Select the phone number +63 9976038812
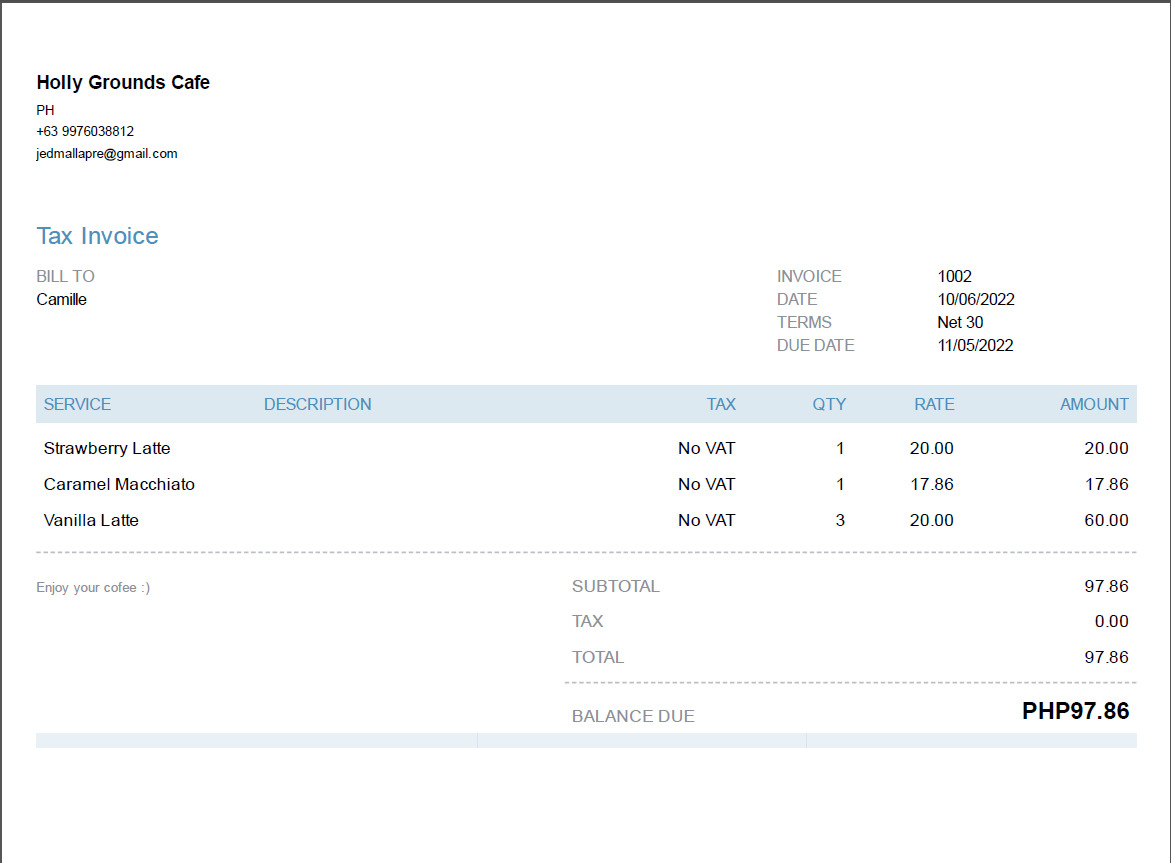The height and width of the screenshot is (863, 1171). coord(85,131)
